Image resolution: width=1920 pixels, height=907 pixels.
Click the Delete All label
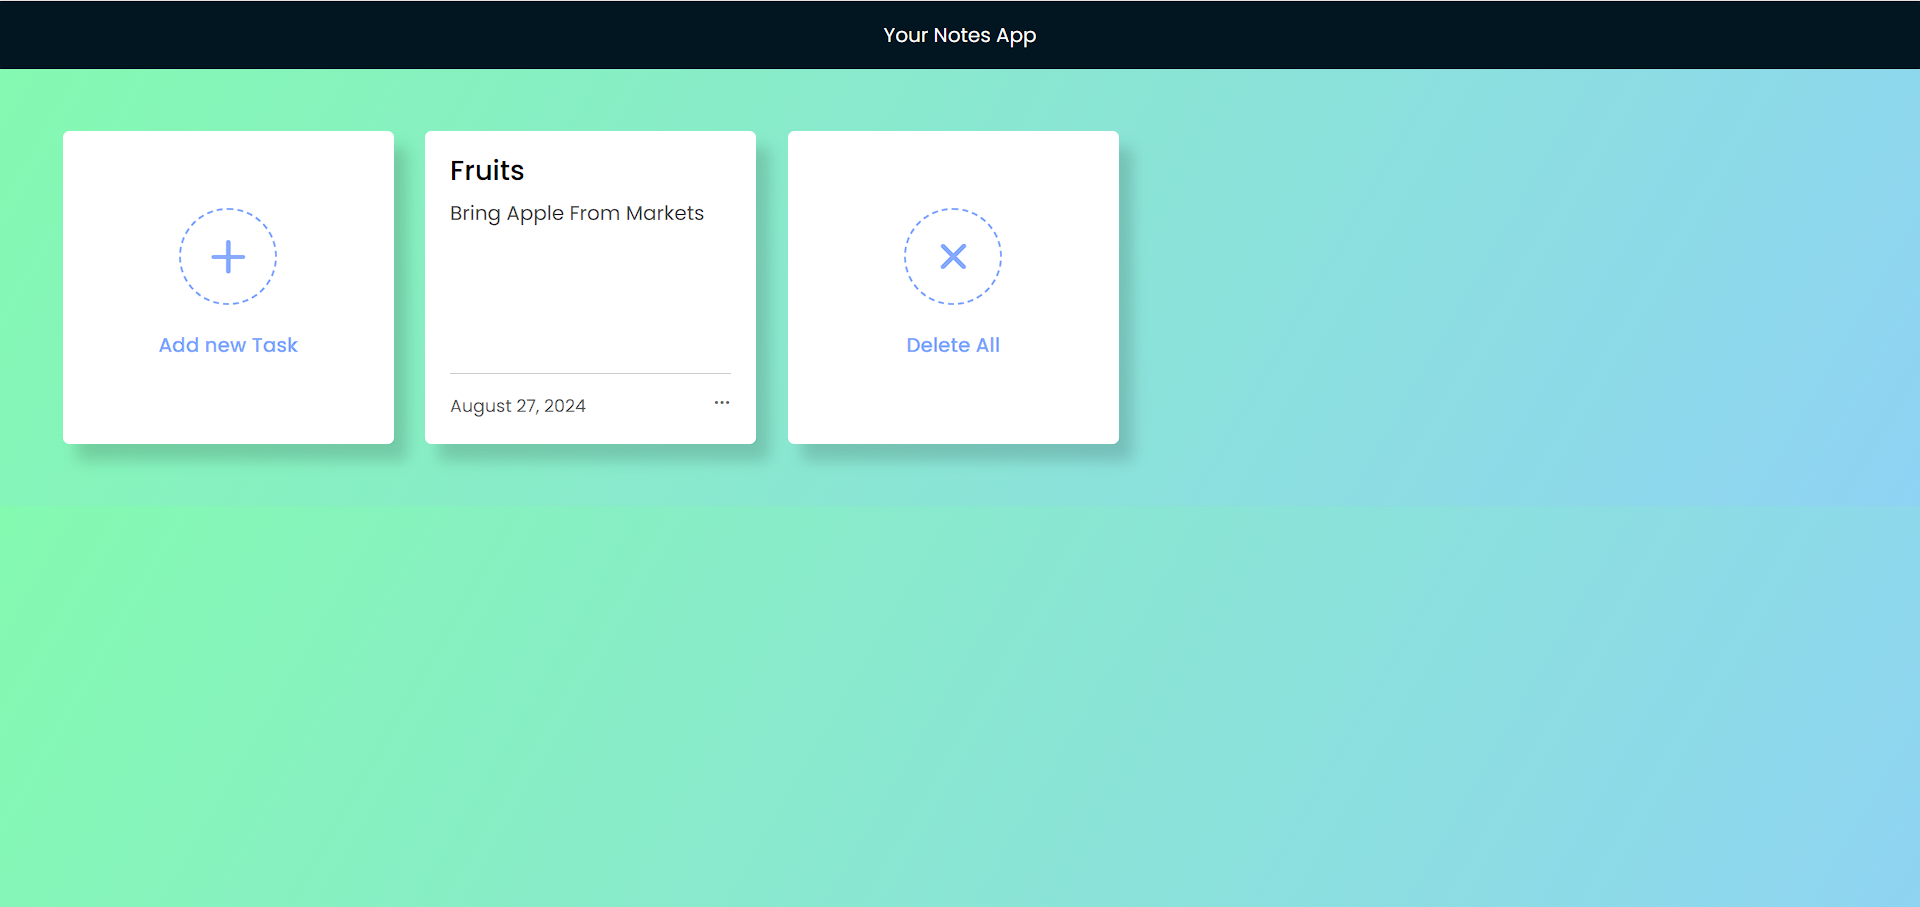[953, 345]
